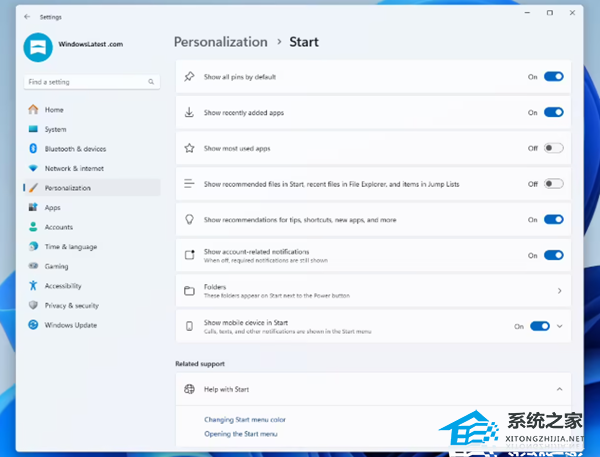This screenshot has height=457, width=600.
Task: Click the WindowsLatest .com account name
Action: point(91,44)
